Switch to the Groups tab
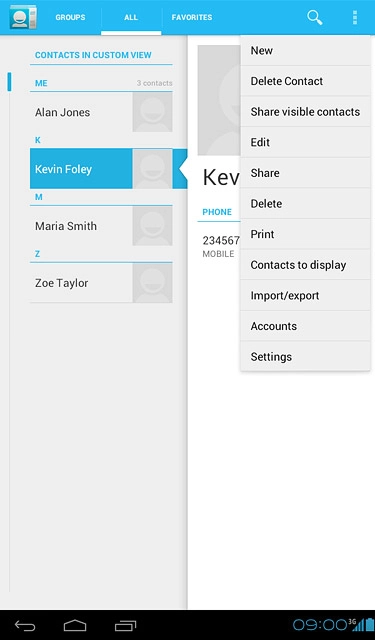 (70, 17)
